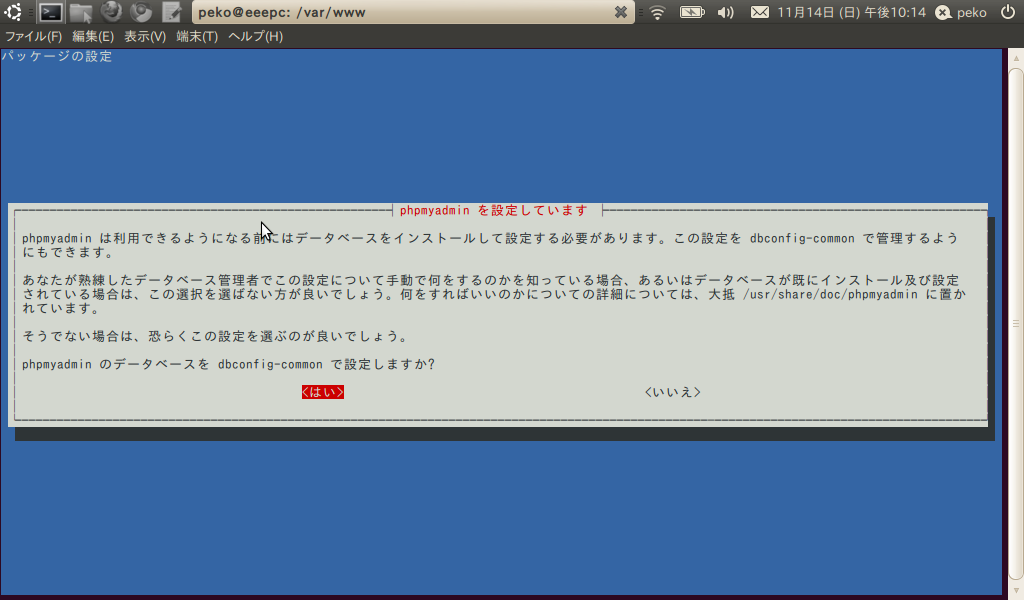Click the terminal vertical scrollbar
The width and height of the screenshot is (1024, 600).
(1016, 323)
